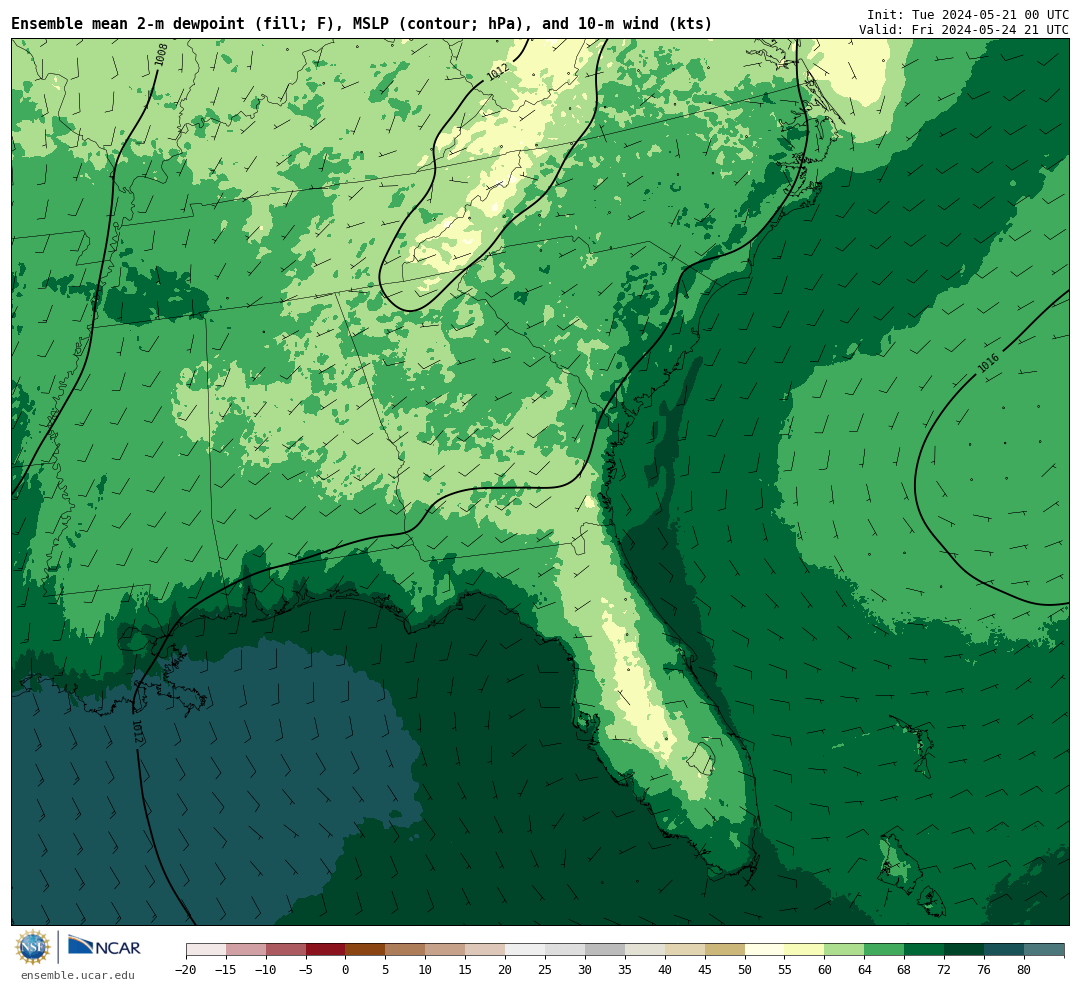Pick the 45 to 50 khaki swatch

[725, 950]
